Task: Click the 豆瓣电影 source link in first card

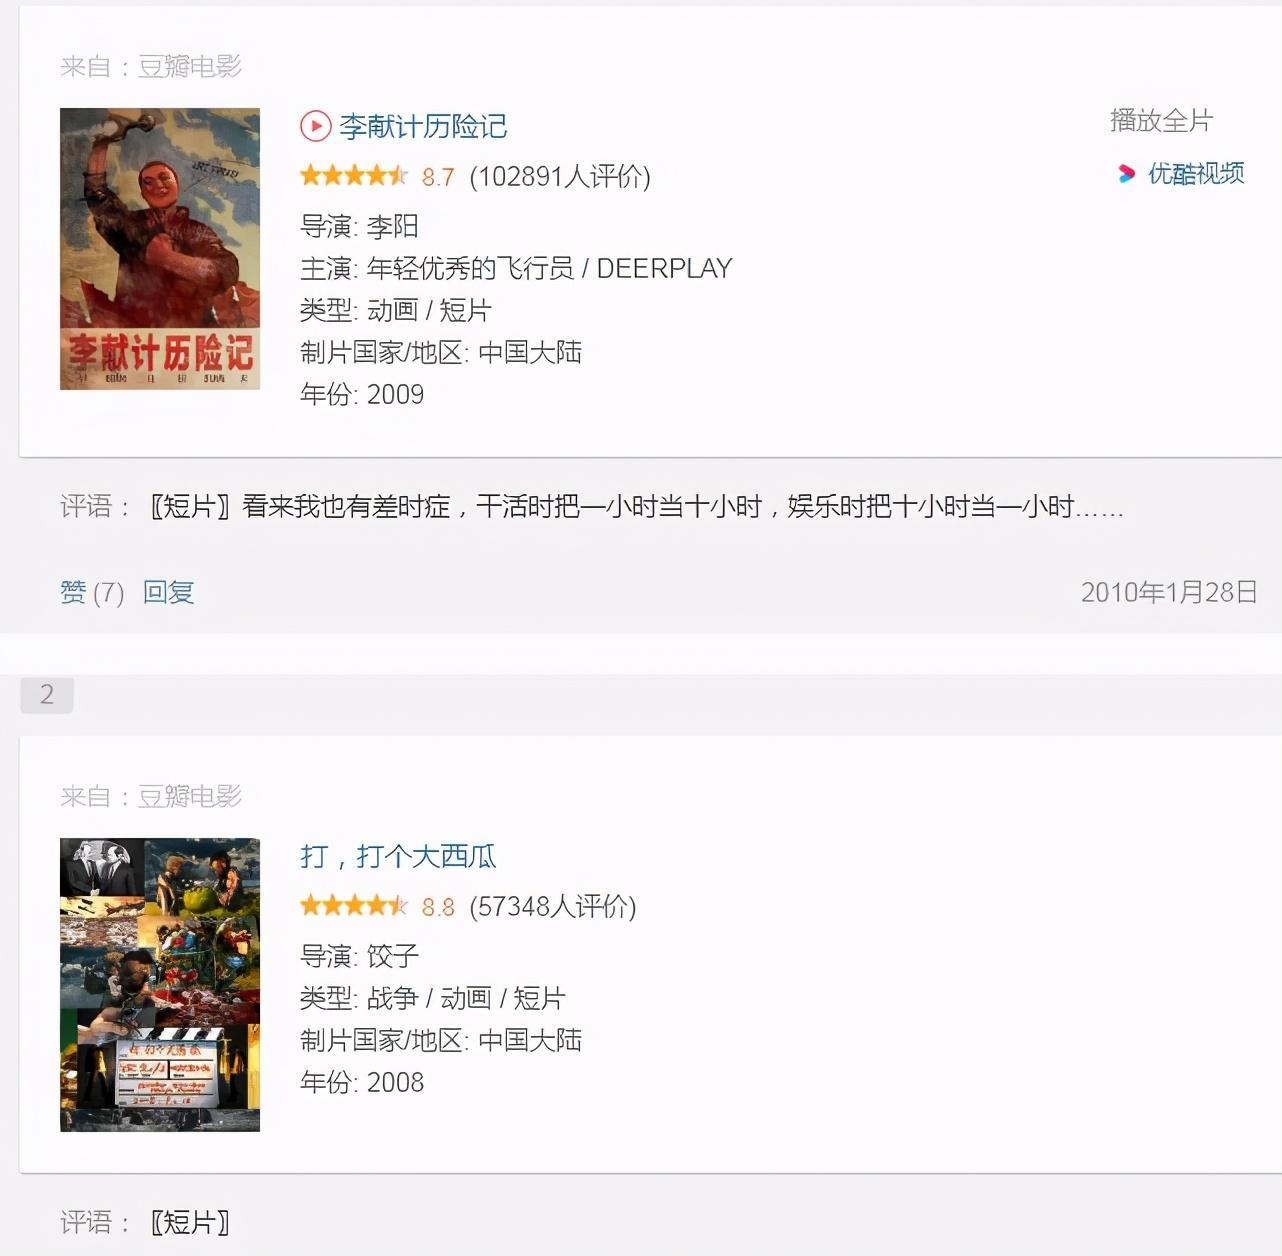Action: (x=190, y=67)
